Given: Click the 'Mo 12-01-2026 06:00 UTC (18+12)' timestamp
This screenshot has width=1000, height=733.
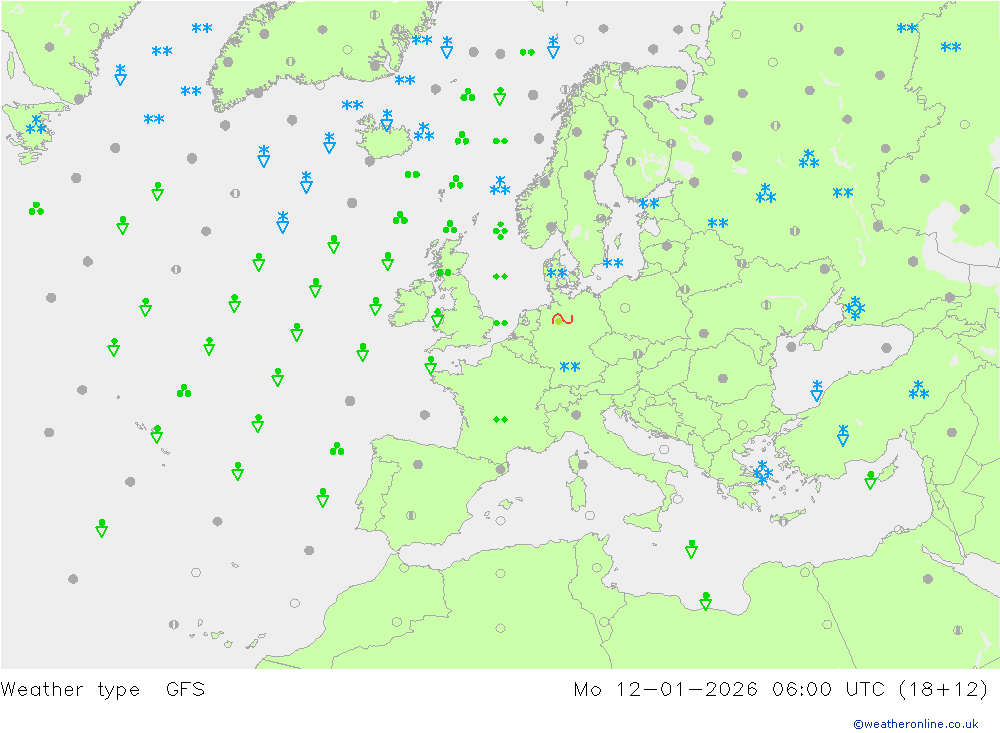Looking at the screenshot, I should 781,690.
